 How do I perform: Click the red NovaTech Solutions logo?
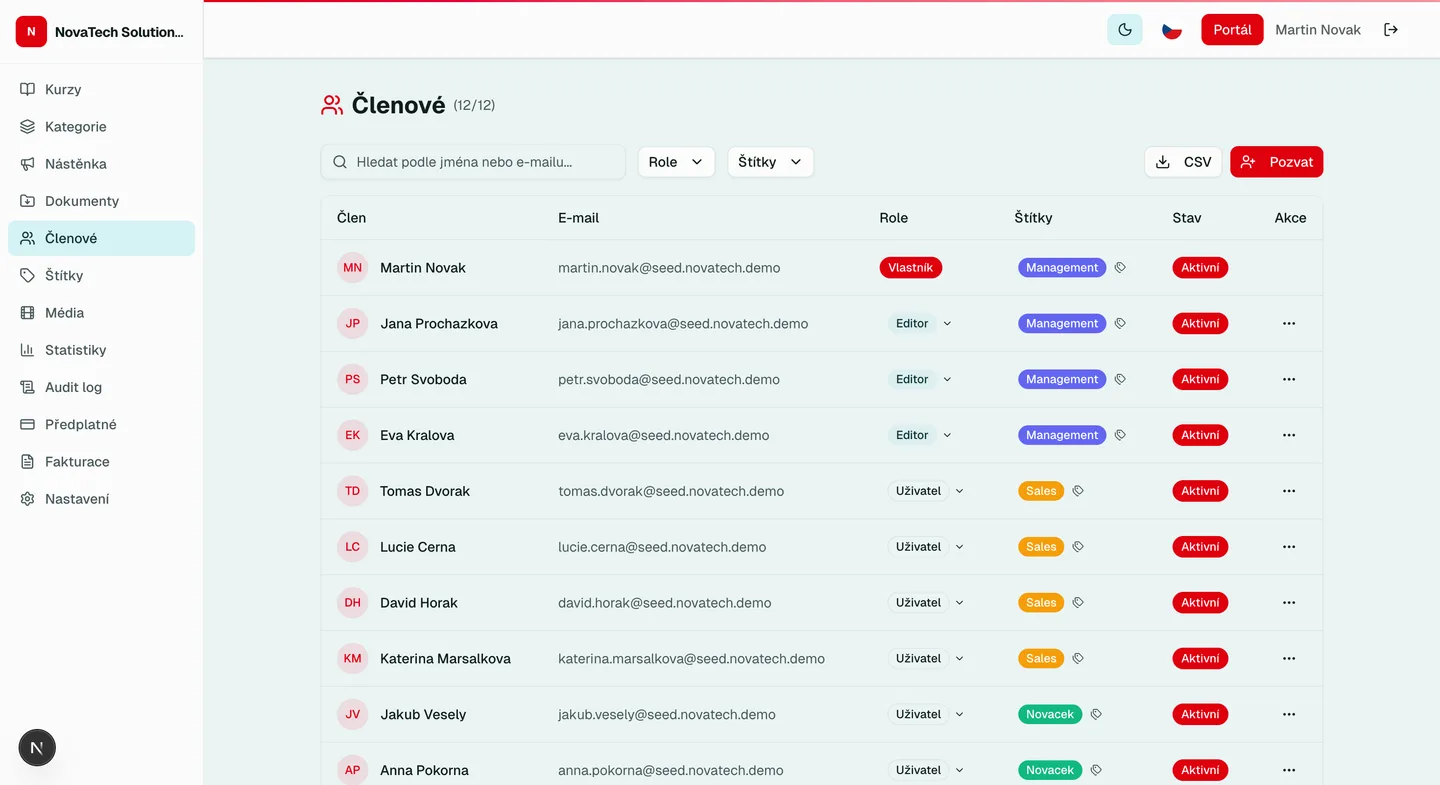[x=31, y=32]
